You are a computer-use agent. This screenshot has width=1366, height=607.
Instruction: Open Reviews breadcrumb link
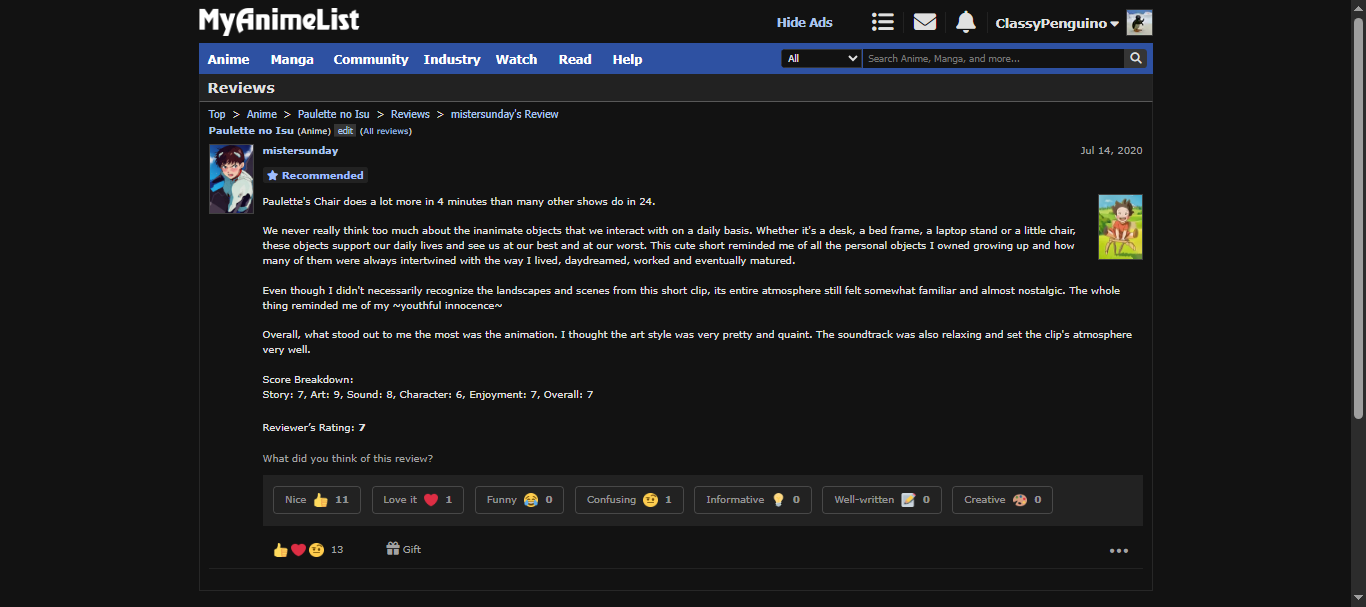(x=410, y=114)
